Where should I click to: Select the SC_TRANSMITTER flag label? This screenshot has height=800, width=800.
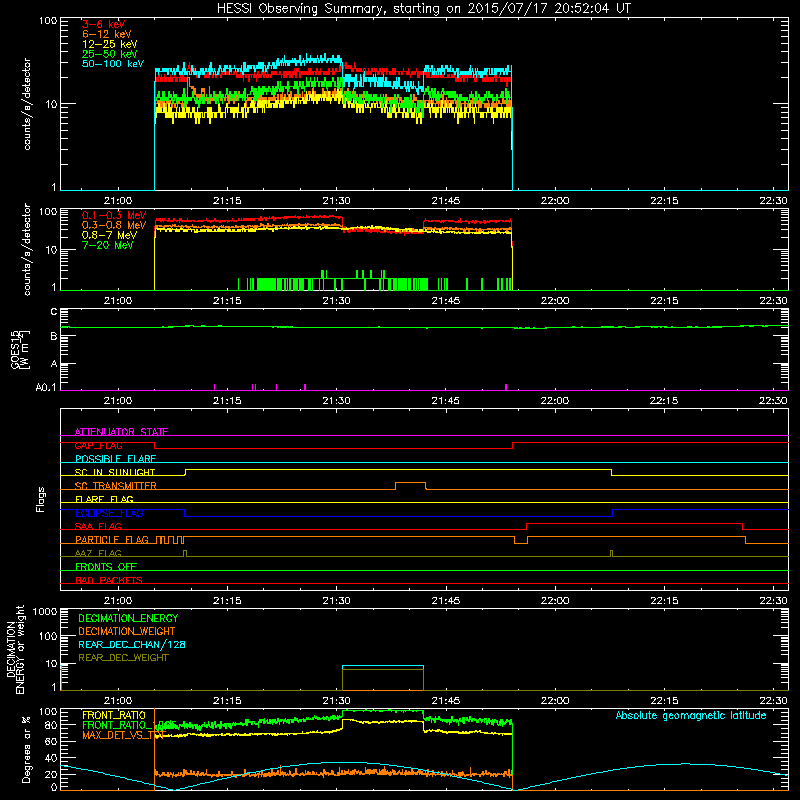tap(116, 486)
